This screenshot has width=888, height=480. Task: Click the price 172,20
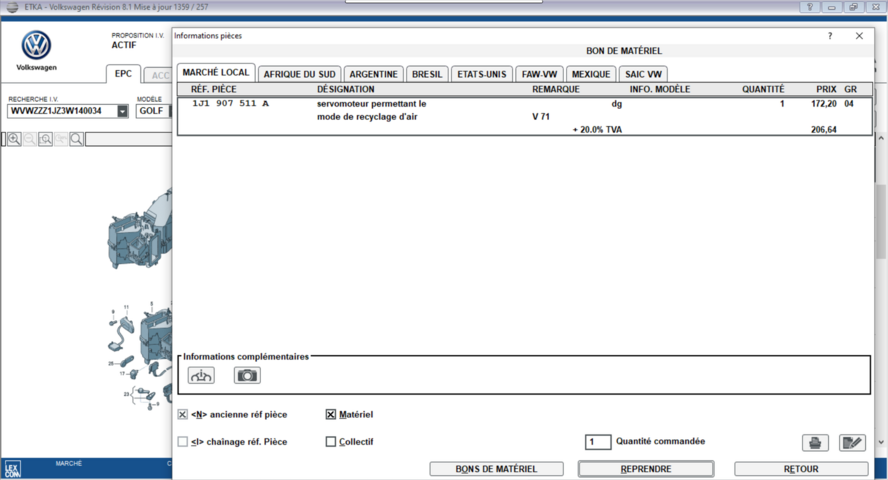823,104
